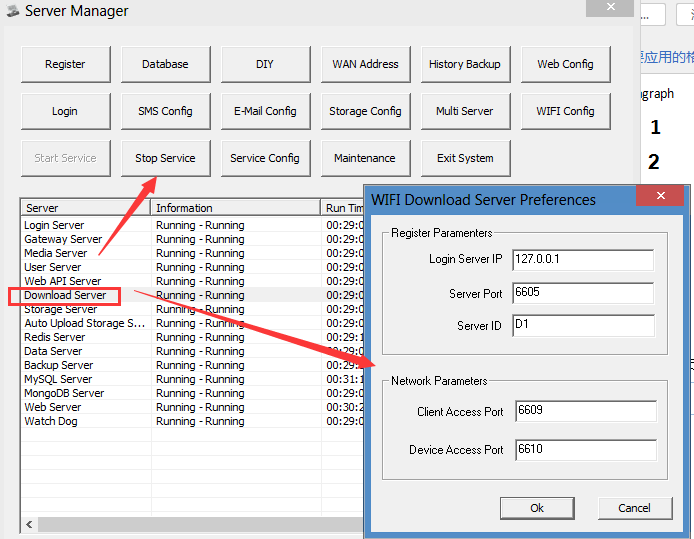694x539 pixels.
Task: Open Storage Config
Action: pos(366,111)
